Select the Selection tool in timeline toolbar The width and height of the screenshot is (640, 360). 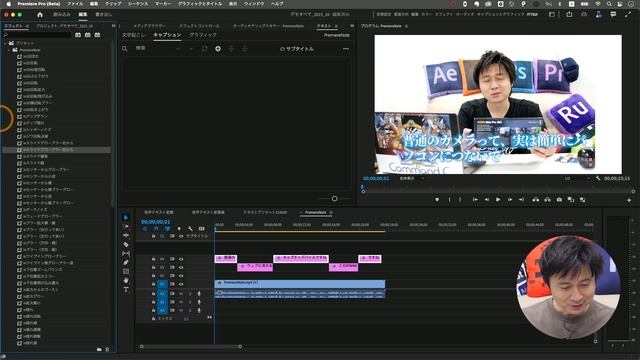(x=126, y=218)
